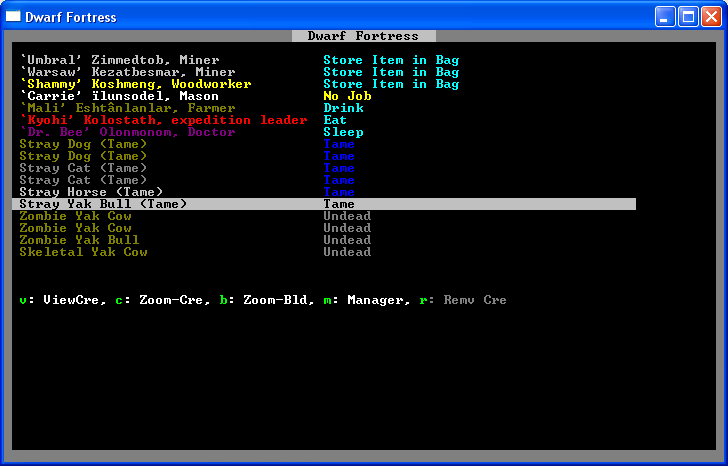Click the 'Drink' job status

pos(344,109)
